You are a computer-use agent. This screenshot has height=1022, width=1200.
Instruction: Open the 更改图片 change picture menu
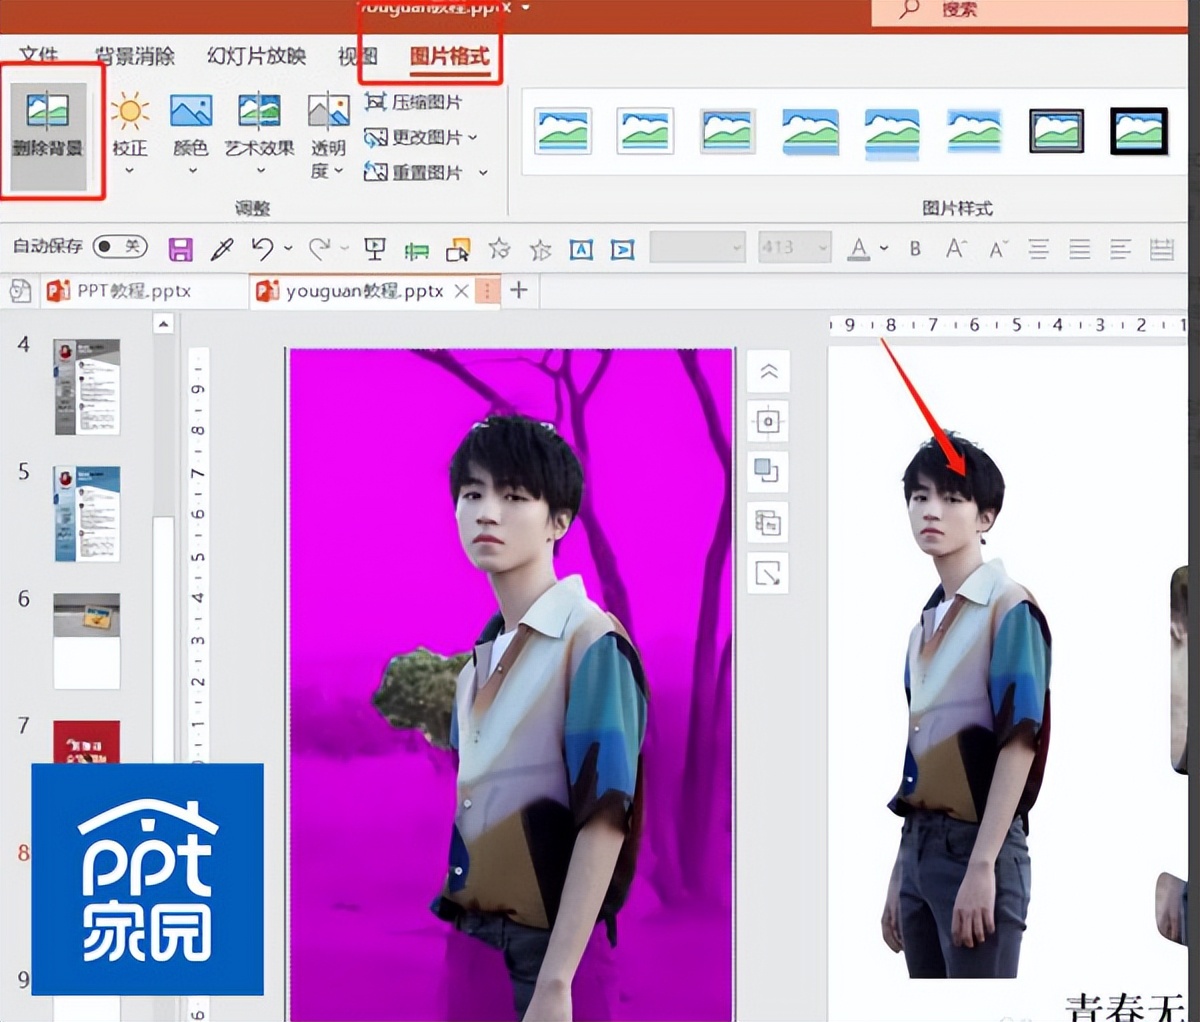click(420, 137)
